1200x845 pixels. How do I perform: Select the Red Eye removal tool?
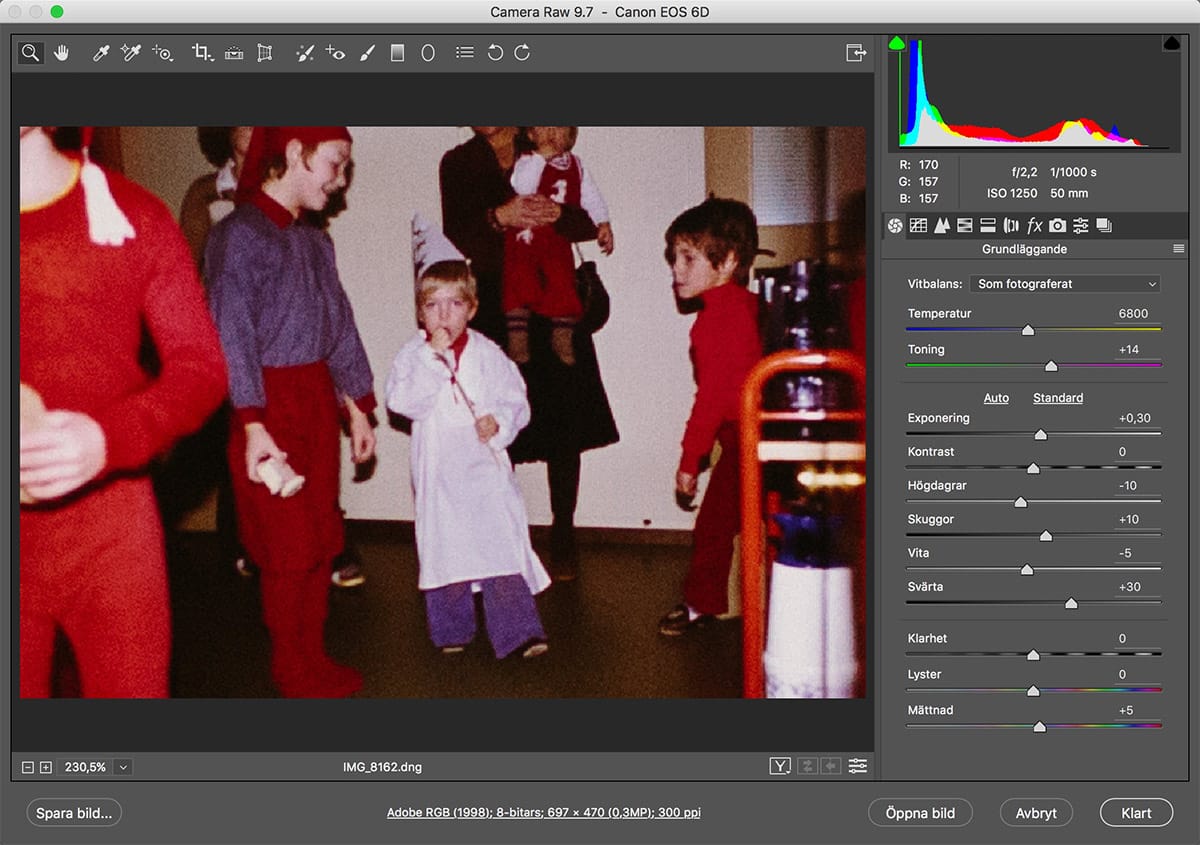[335, 53]
